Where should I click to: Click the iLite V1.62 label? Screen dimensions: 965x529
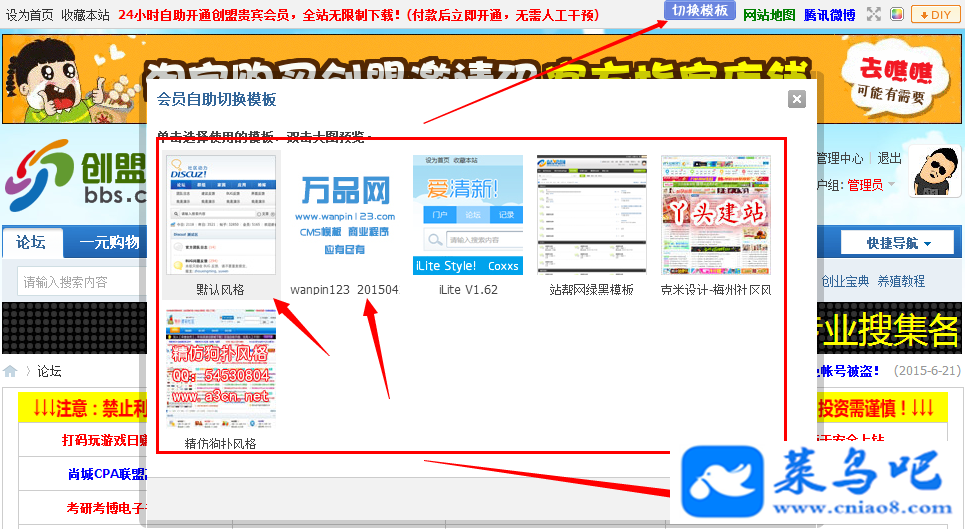468,290
